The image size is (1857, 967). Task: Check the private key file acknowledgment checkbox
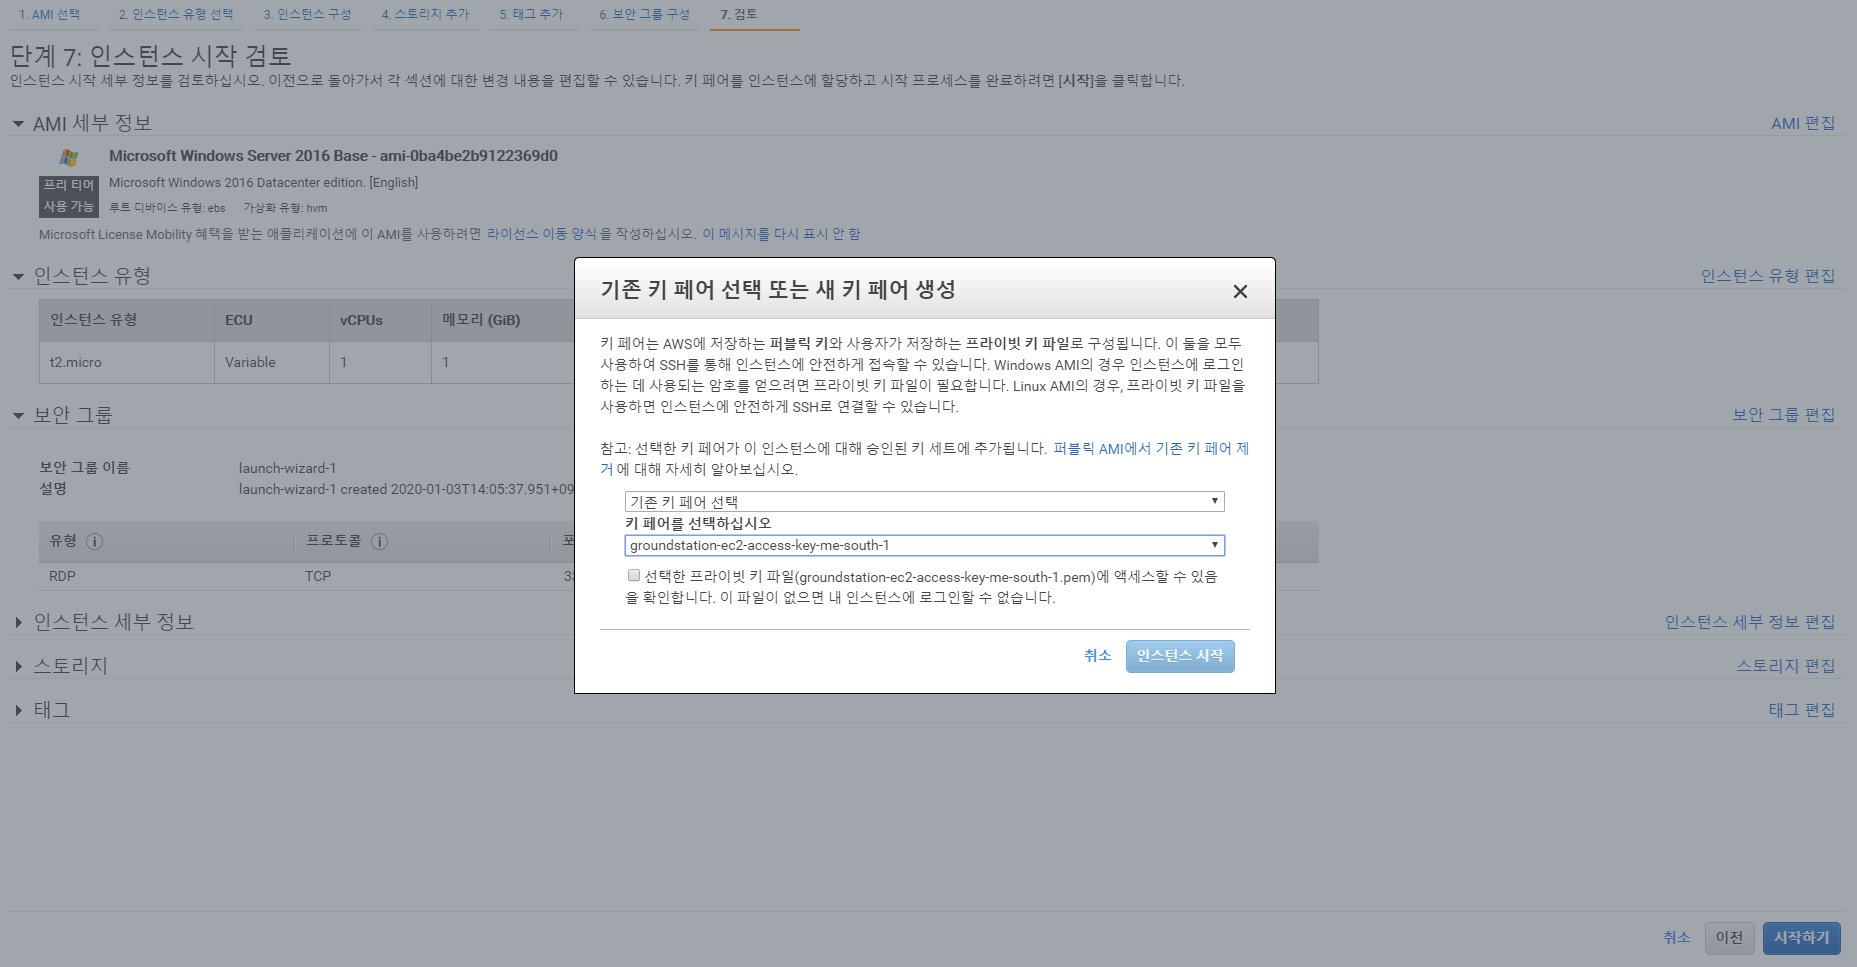coord(633,575)
